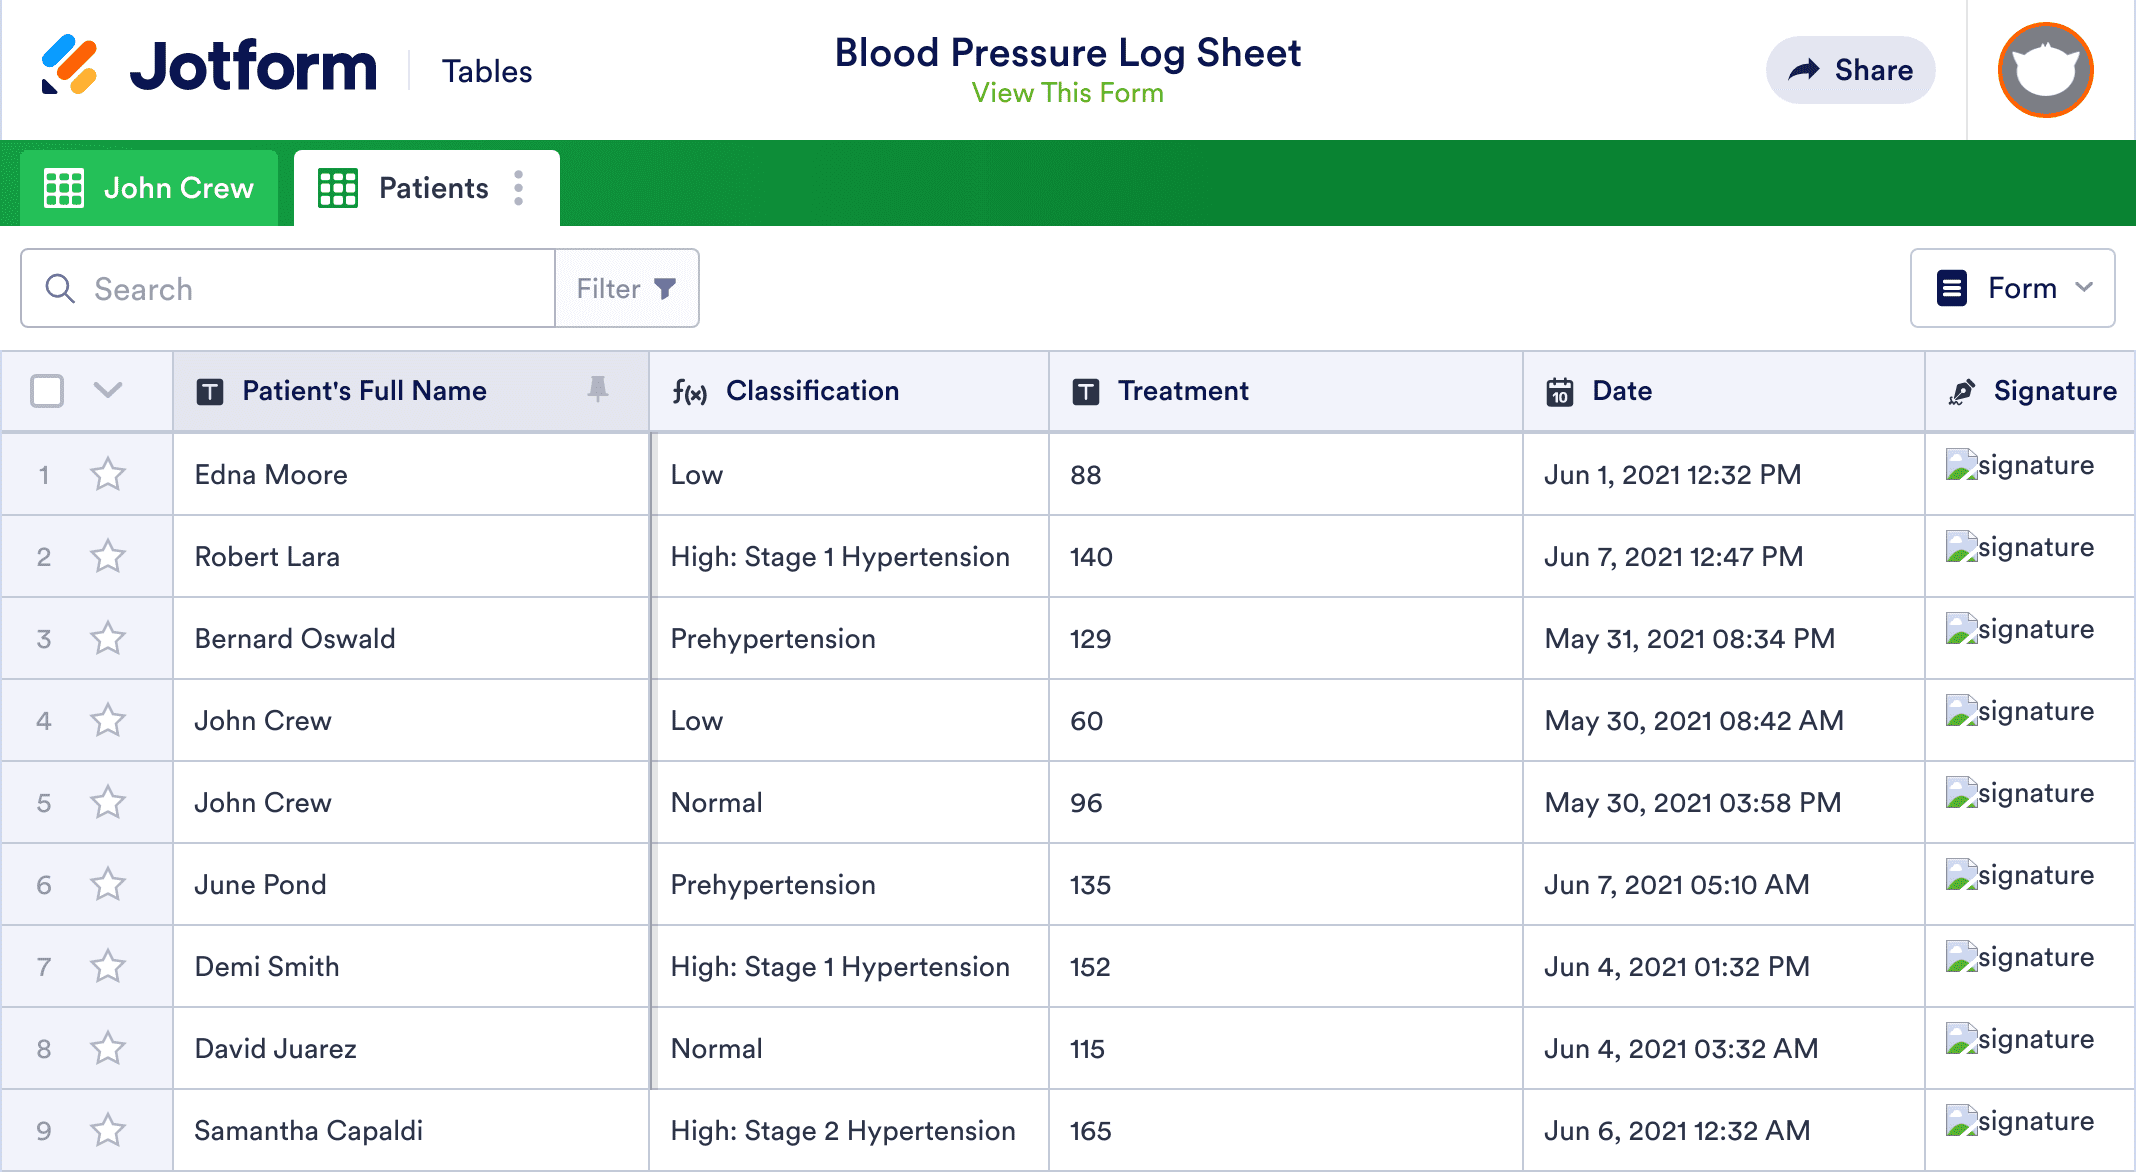Open the View This Form link
Viewport: 2136px width, 1172px height.
tap(1067, 93)
